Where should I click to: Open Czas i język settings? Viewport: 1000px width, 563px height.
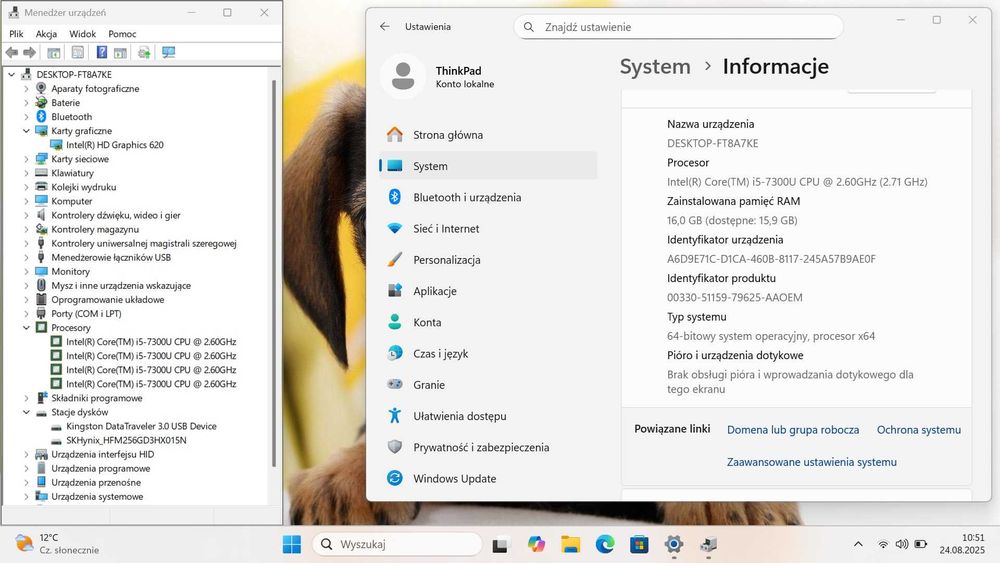tap(488, 353)
